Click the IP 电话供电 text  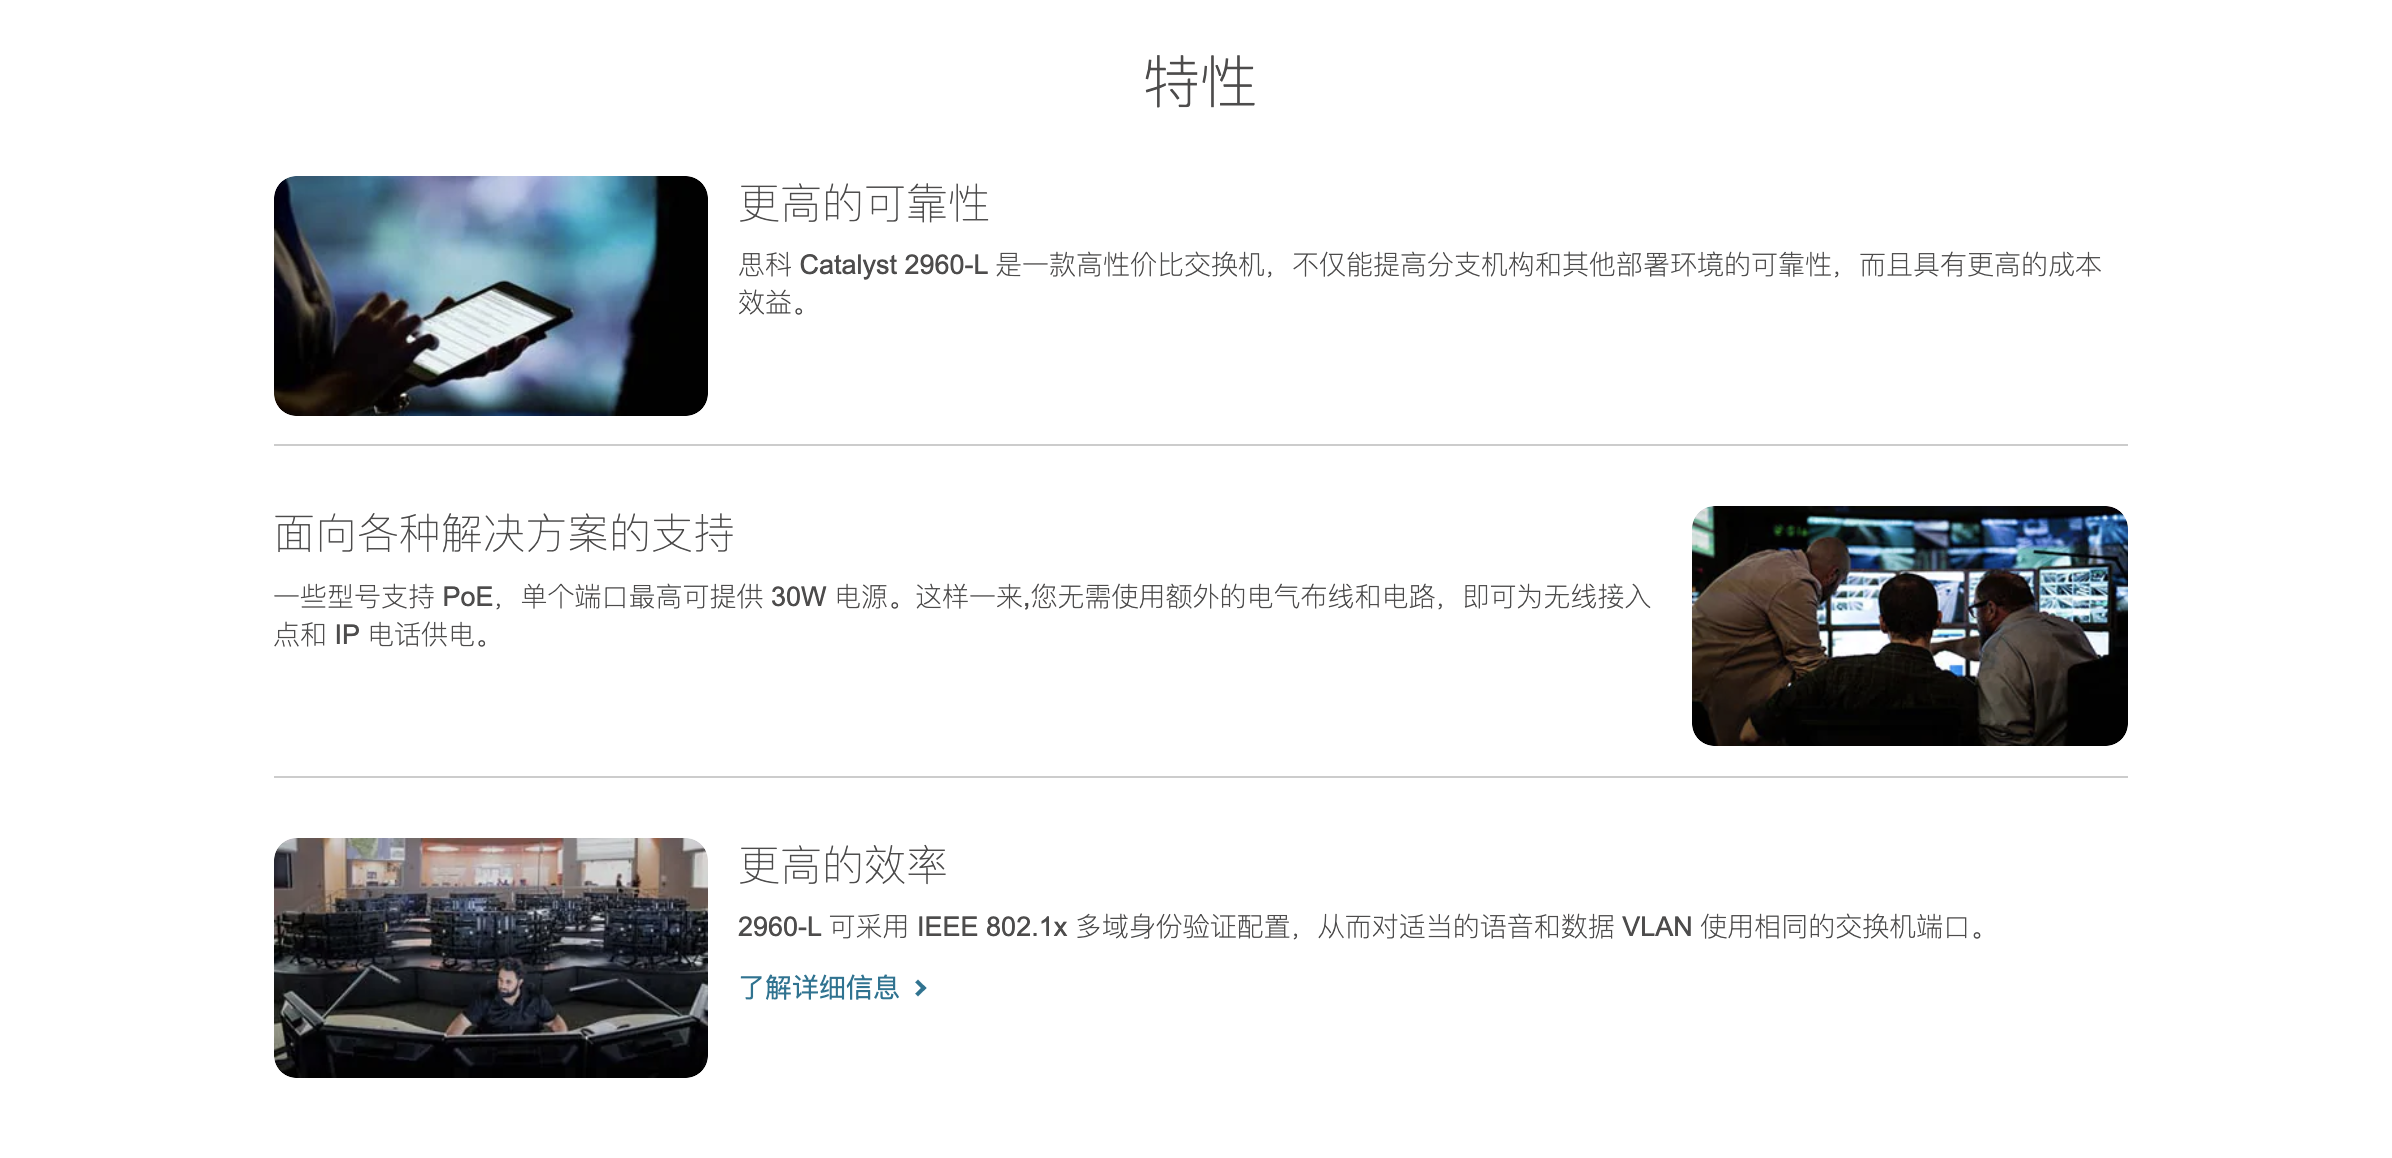click(x=404, y=635)
